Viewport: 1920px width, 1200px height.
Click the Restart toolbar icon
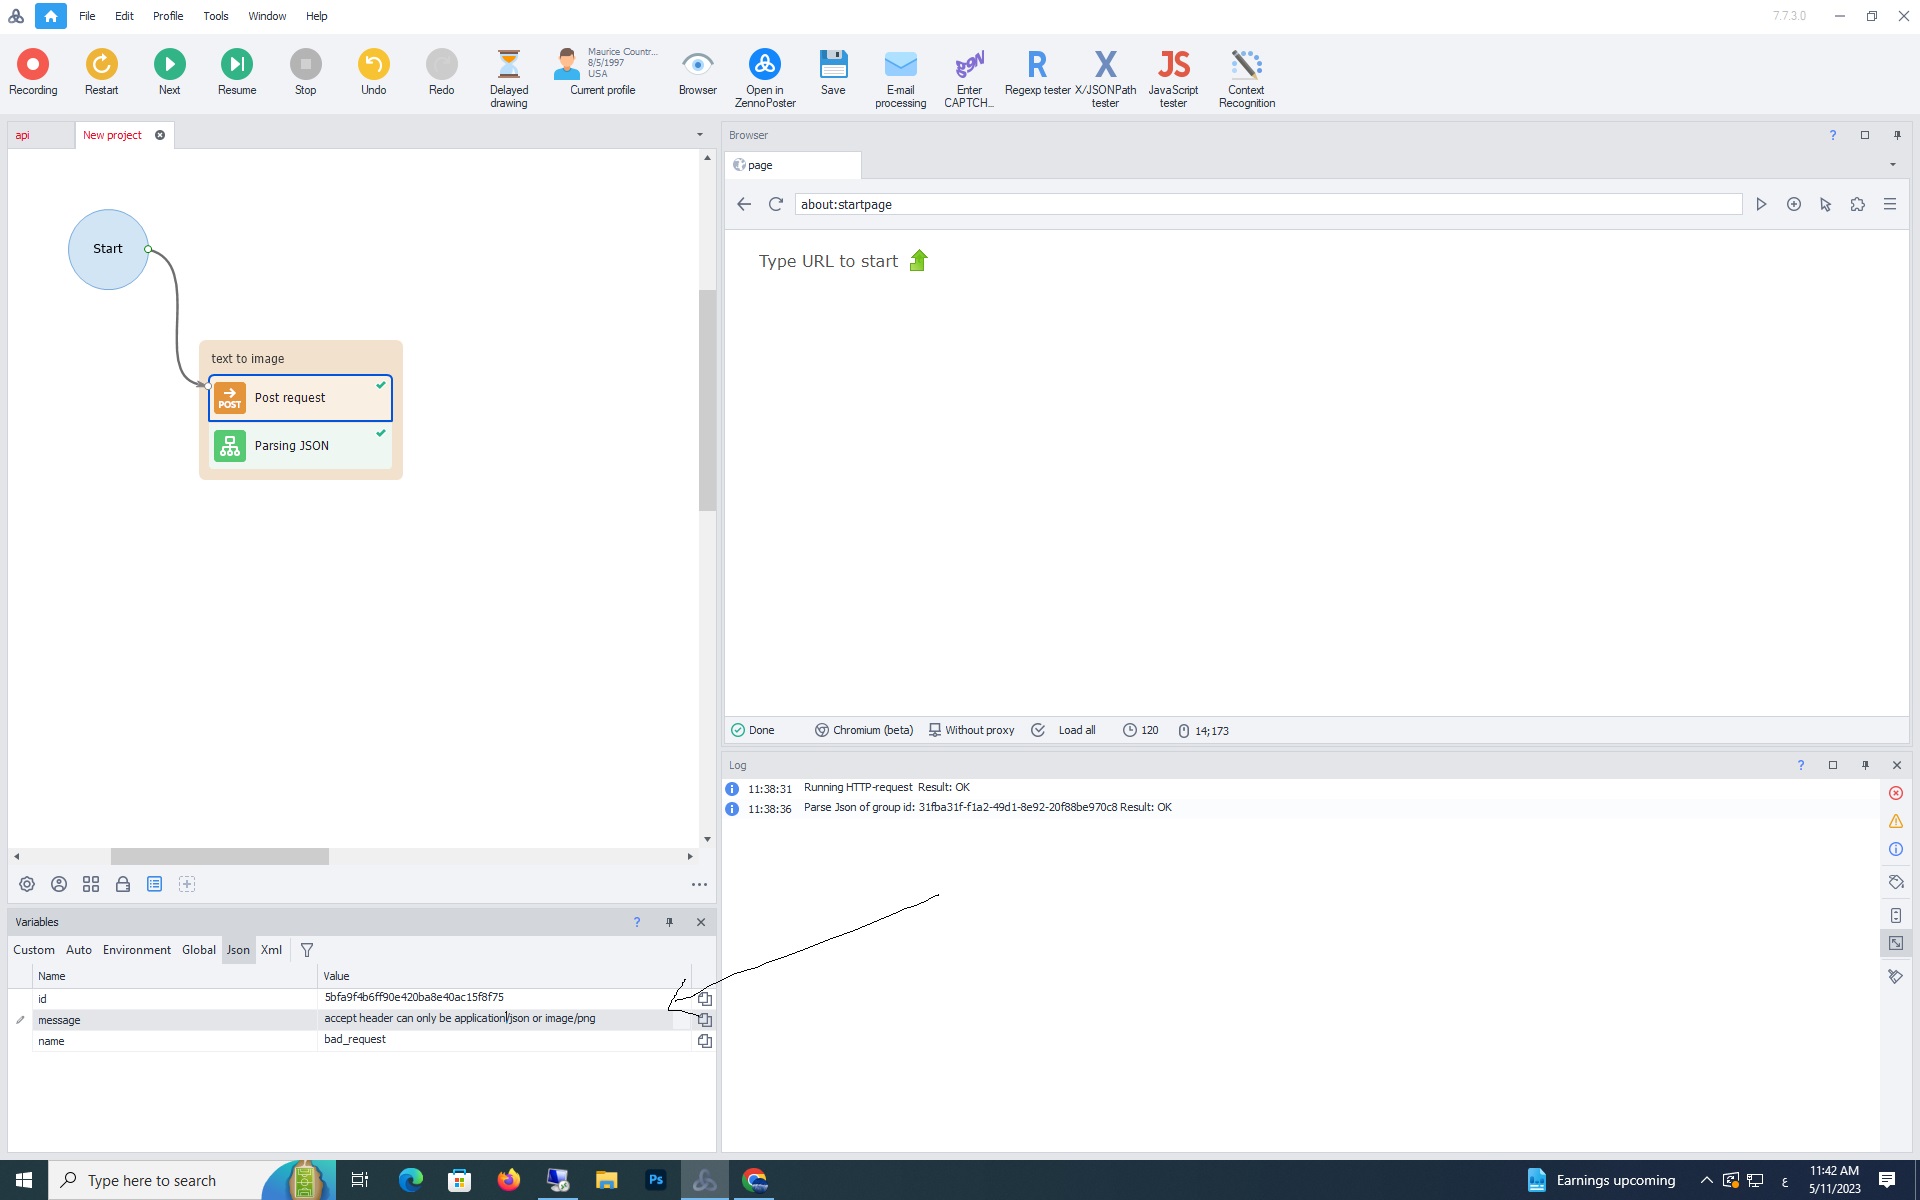101,73
